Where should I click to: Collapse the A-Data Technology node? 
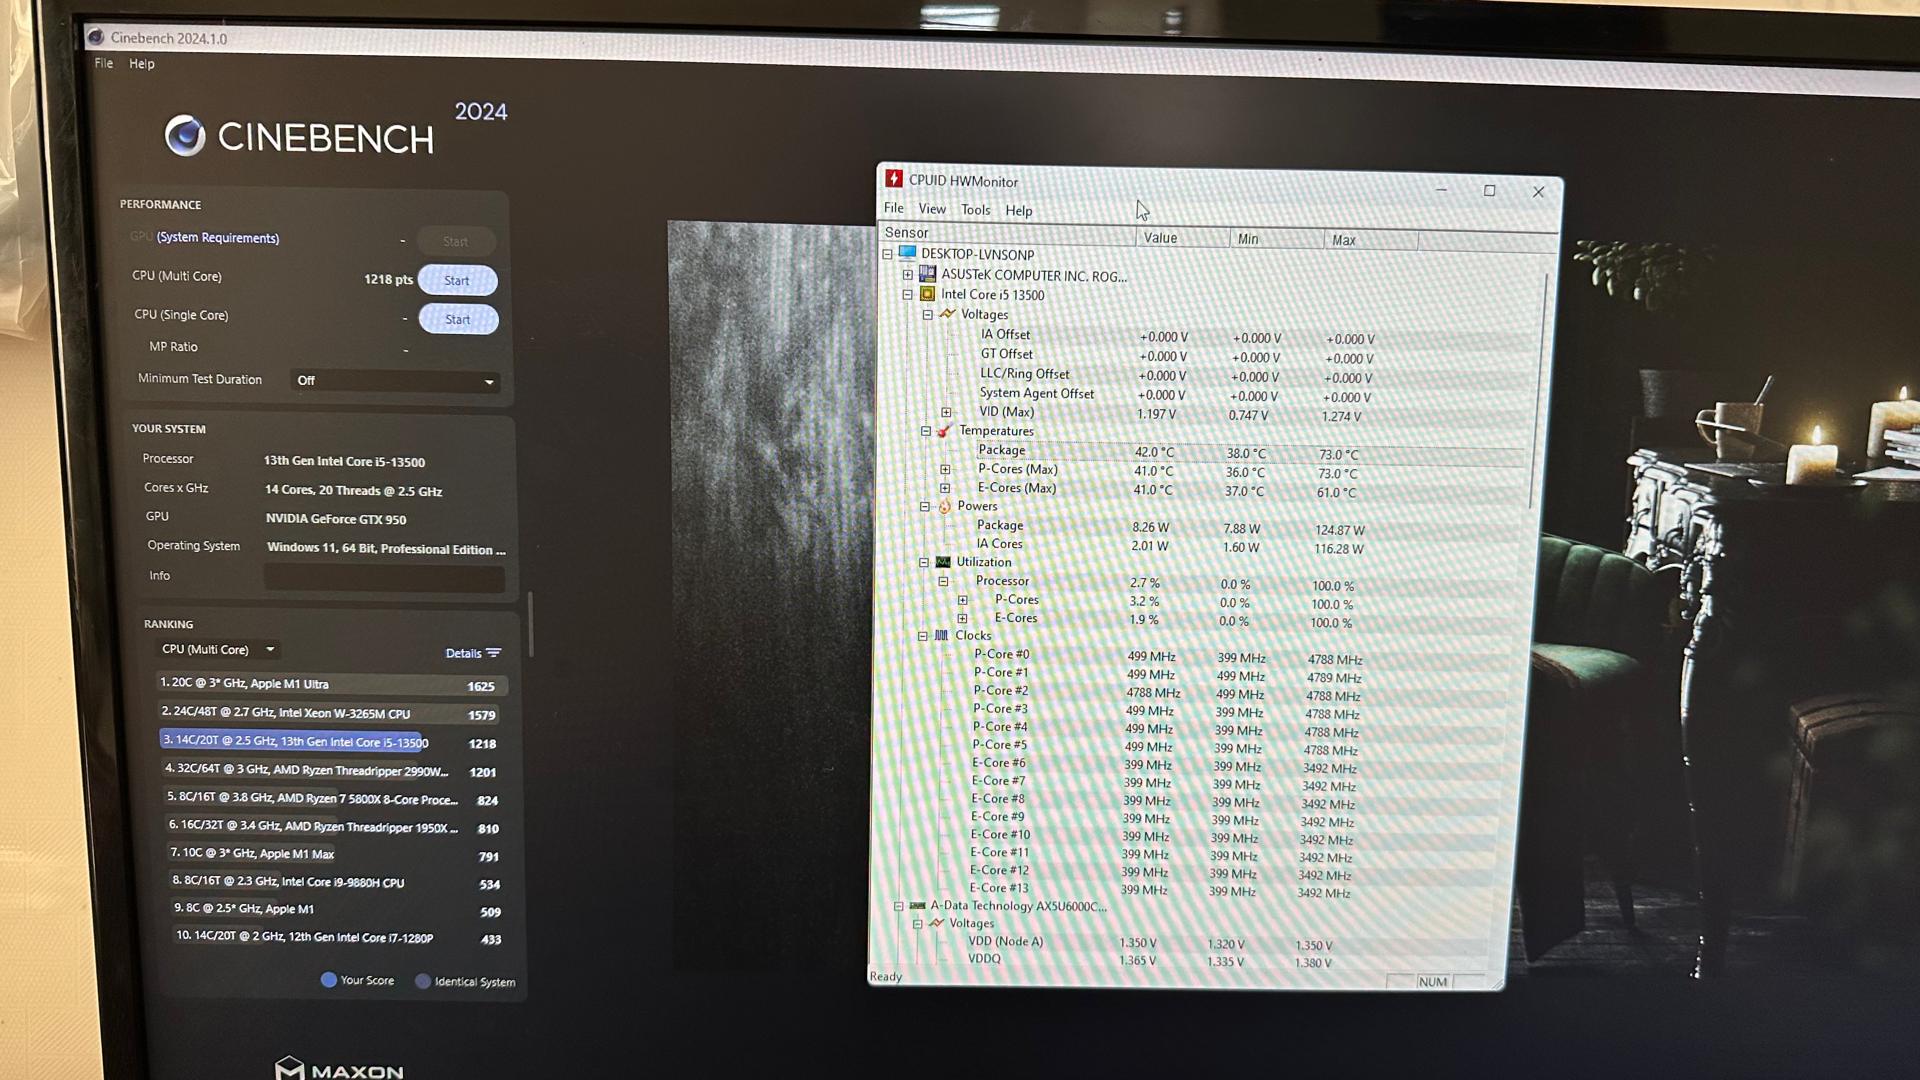tap(898, 906)
